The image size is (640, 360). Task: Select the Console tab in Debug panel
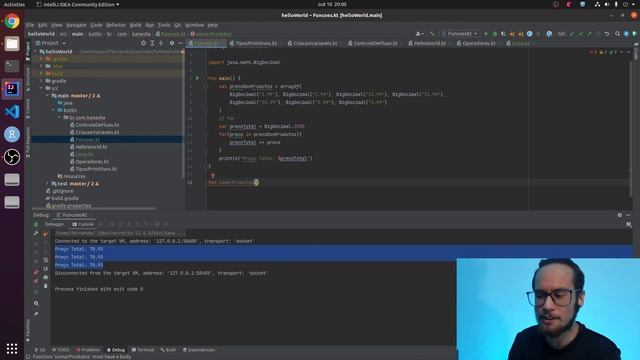[x=83, y=224]
